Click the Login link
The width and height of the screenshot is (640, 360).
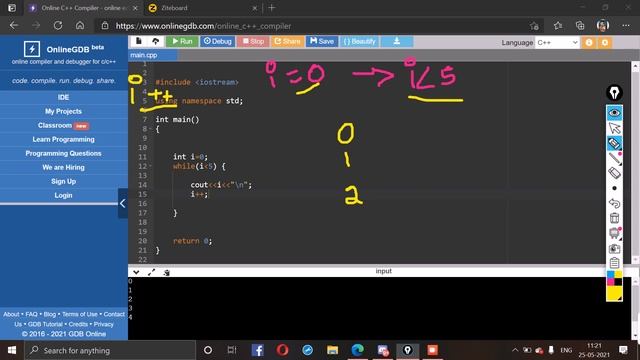click(x=63, y=195)
